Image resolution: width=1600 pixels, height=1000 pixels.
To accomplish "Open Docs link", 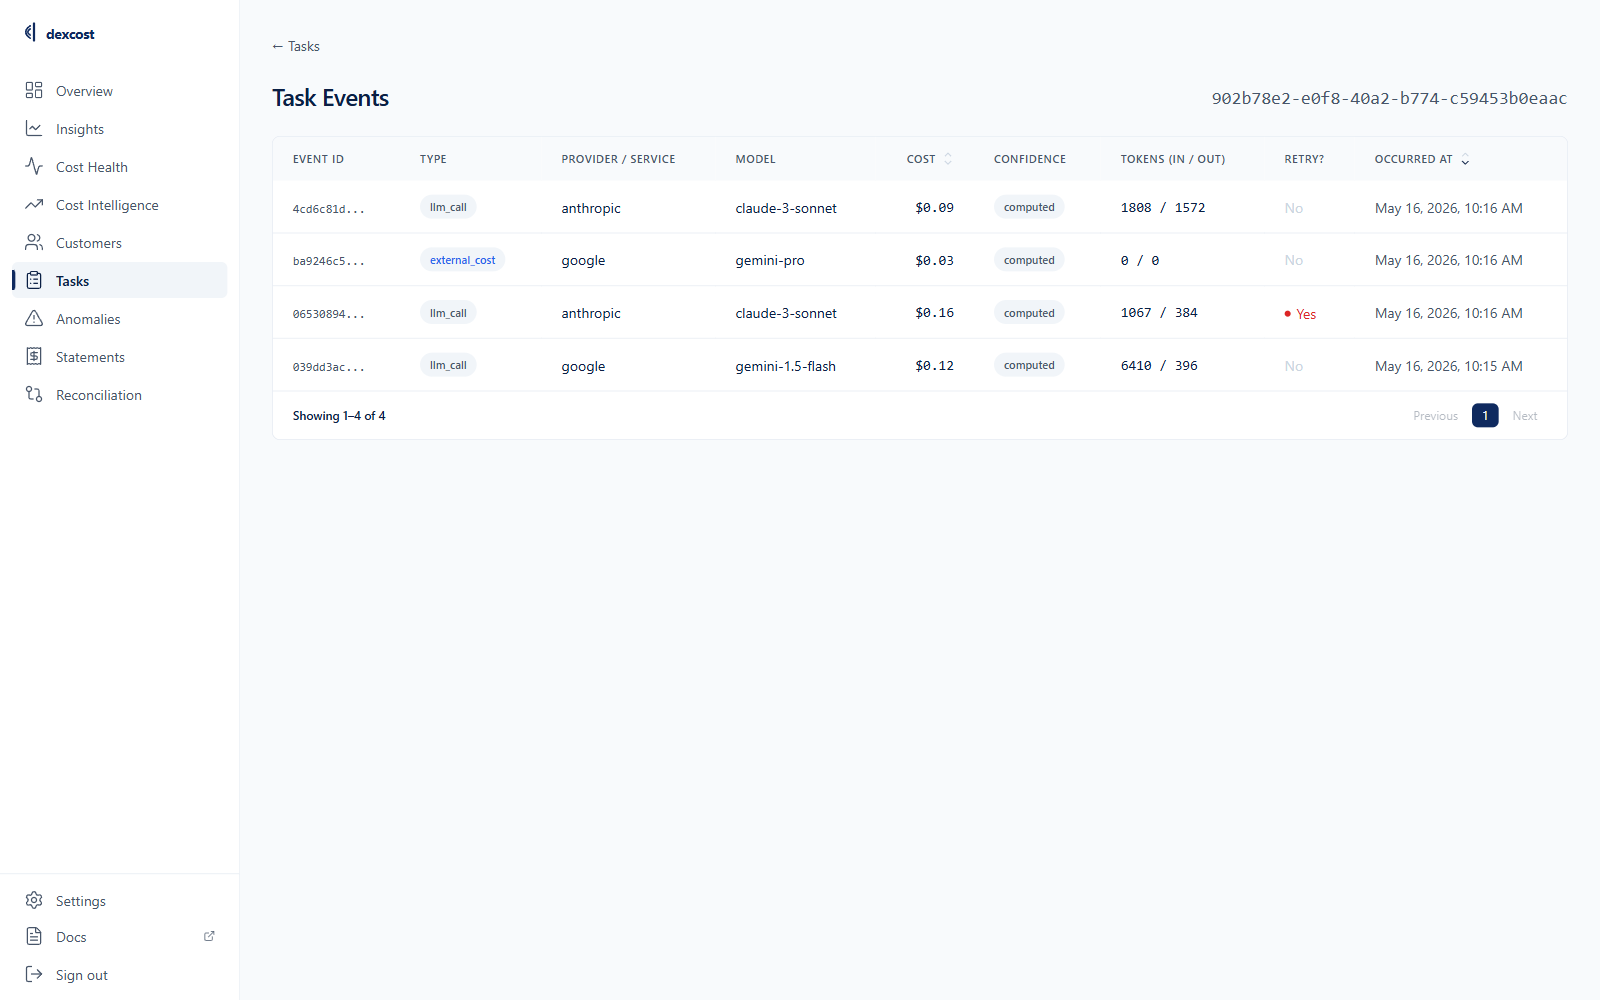I will (120, 937).
